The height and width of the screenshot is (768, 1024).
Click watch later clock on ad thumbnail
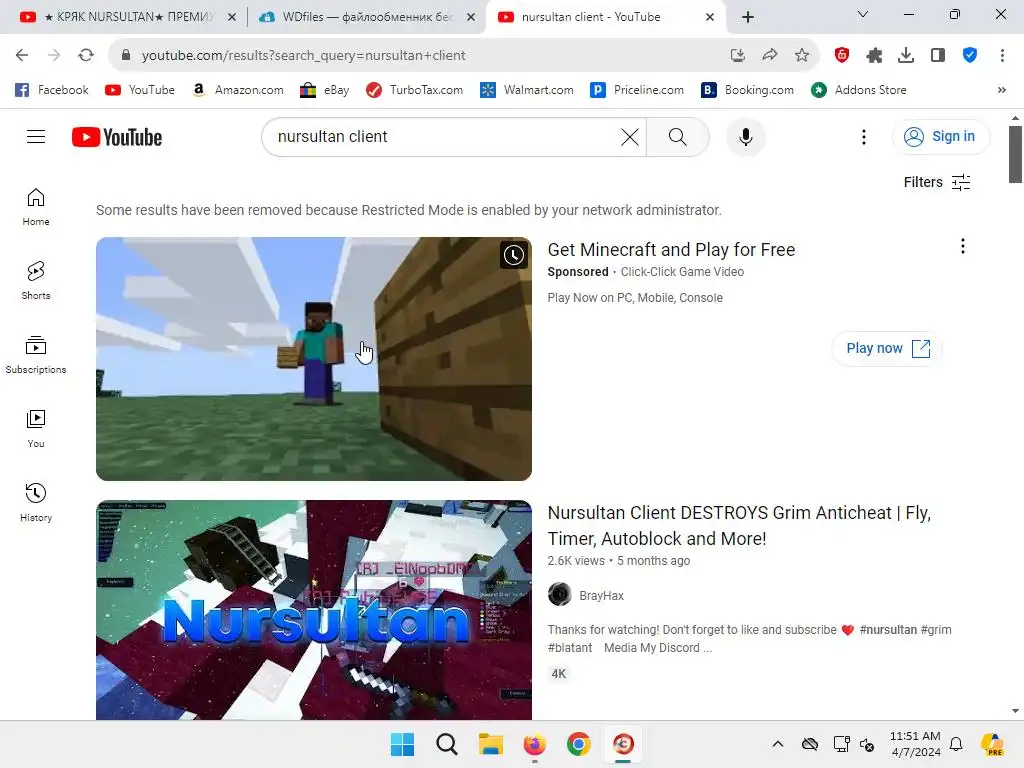click(x=514, y=255)
